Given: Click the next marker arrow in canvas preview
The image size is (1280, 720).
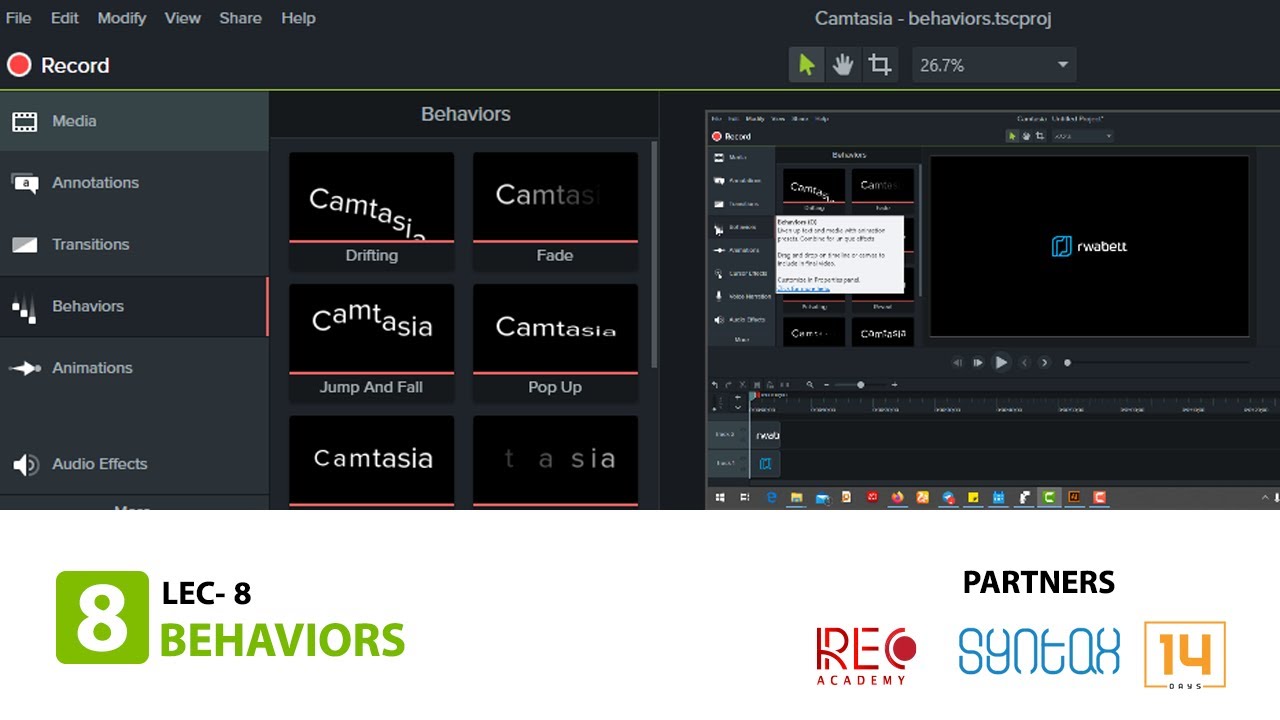Looking at the screenshot, I should (1045, 363).
